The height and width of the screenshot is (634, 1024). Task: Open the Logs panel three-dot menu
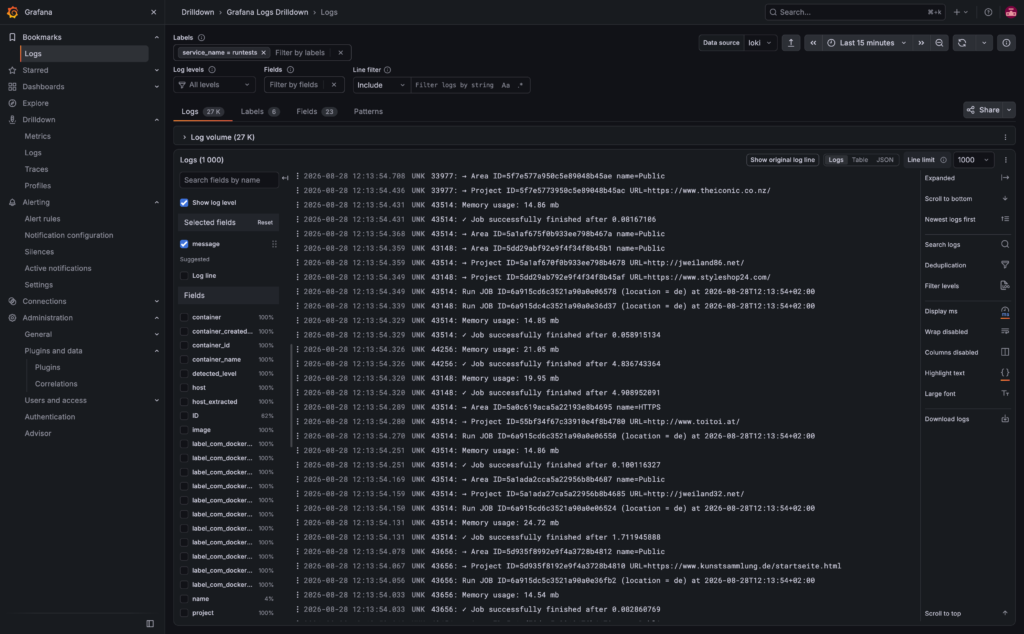1005,160
